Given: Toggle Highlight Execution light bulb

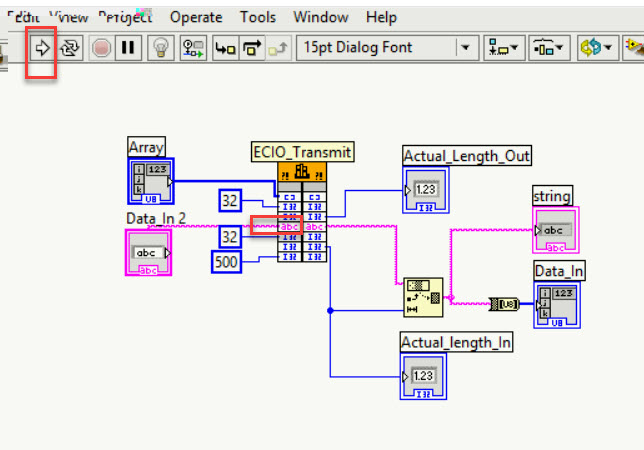Looking at the screenshot, I should [x=161, y=48].
